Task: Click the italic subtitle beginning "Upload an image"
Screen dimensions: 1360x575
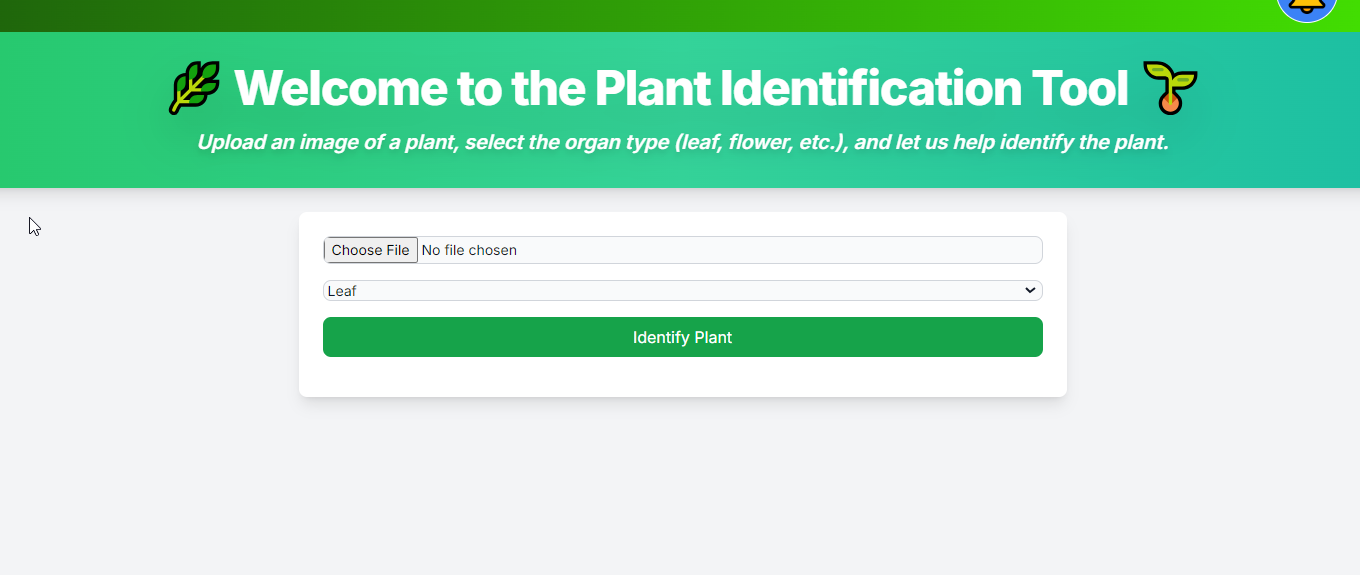Action: pyautogui.click(x=683, y=142)
